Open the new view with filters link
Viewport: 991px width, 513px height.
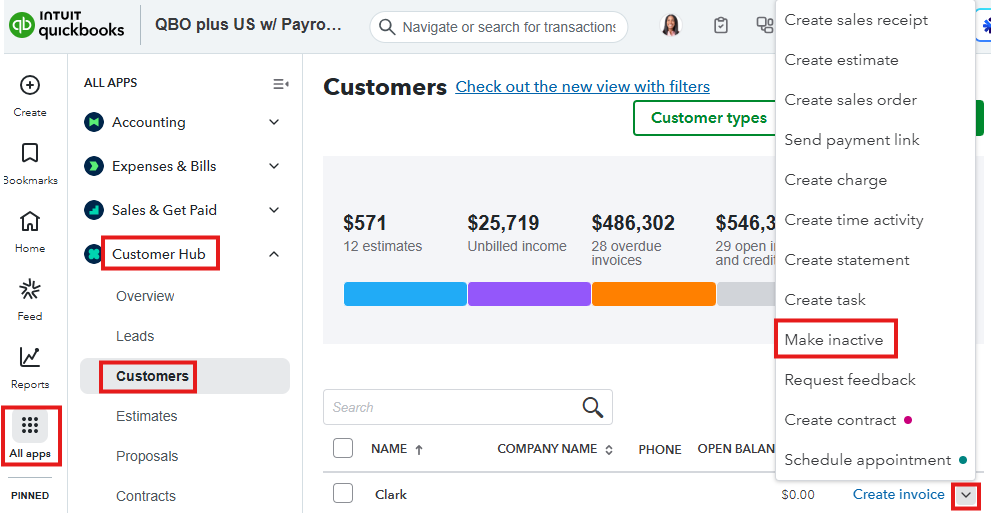582,87
